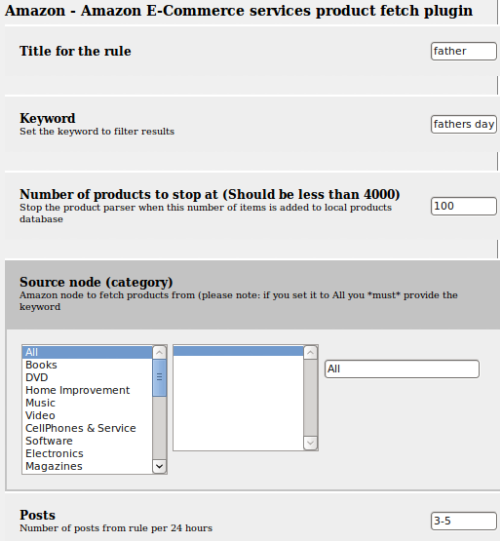Choose Music in the category list
Screen dimensions: 500x541
[x=87, y=403]
